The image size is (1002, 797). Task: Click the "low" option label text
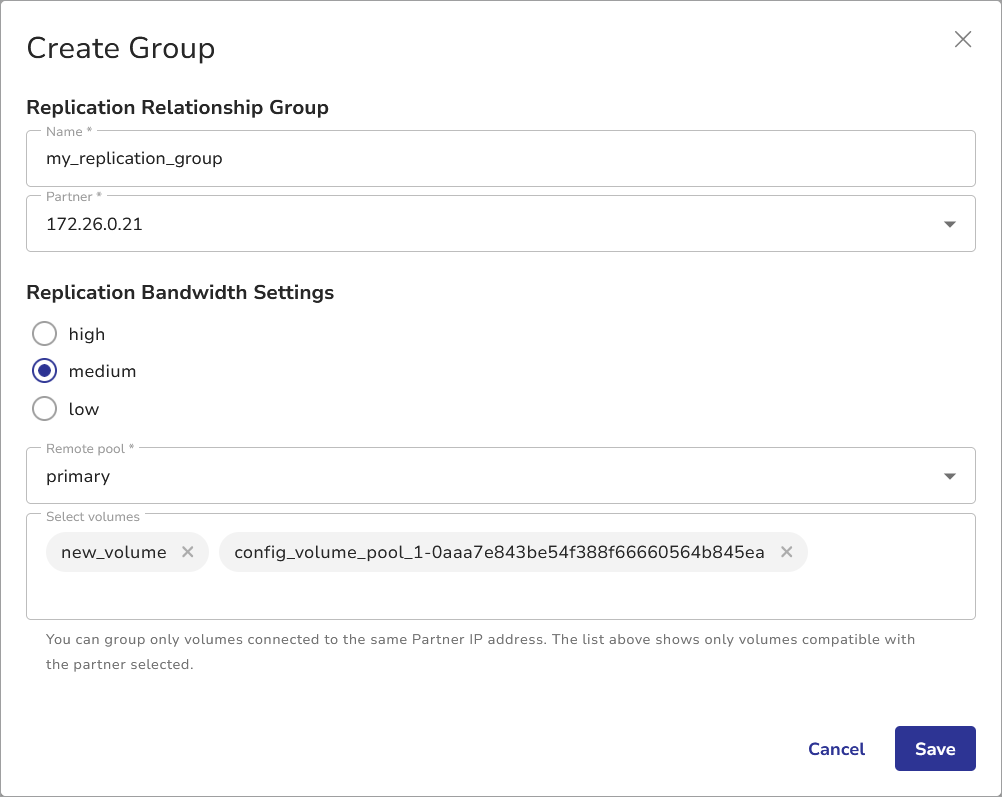tap(84, 409)
